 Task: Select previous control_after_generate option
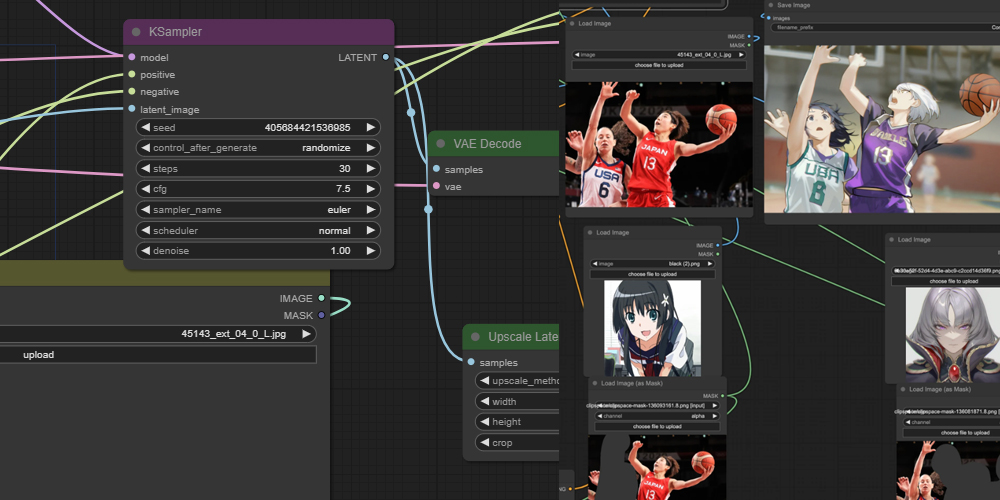click(145, 147)
